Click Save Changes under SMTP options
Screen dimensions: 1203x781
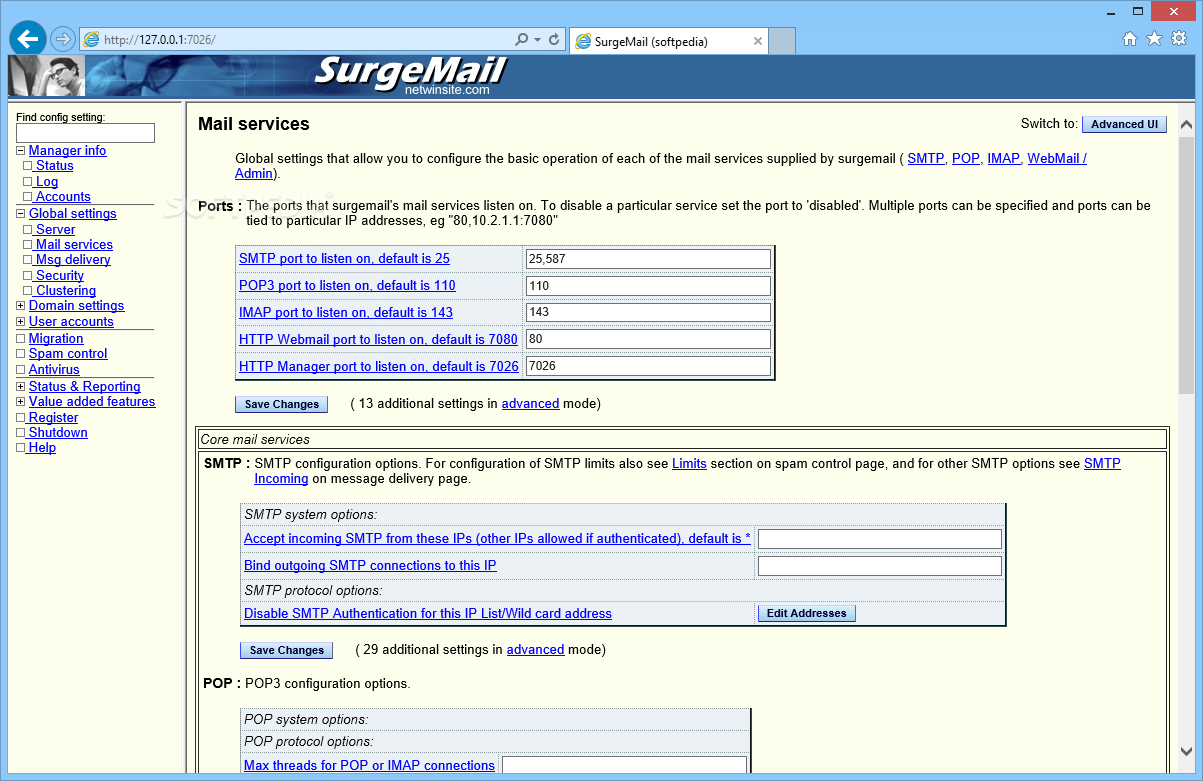click(x=287, y=650)
